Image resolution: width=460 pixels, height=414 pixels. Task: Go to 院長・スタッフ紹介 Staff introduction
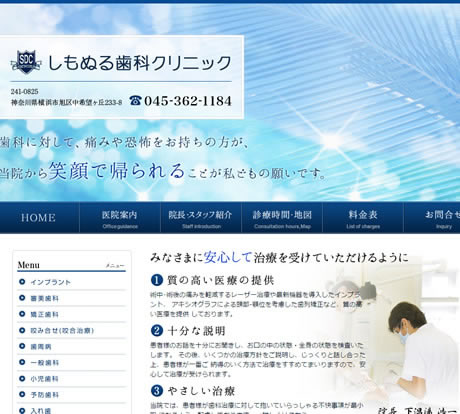pos(201,217)
